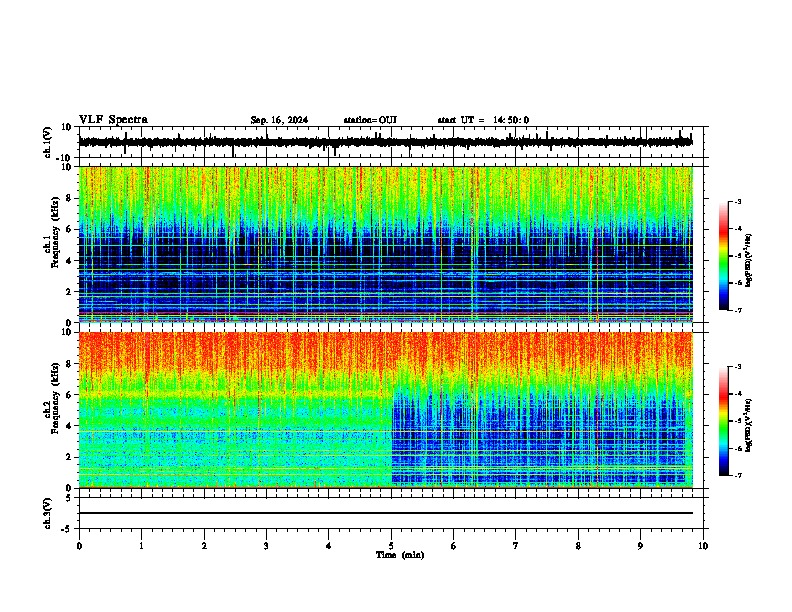Image resolution: width=792 pixels, height=612 pixels.
Task: Click the "3" tick on the time axis
Action: coord(266,546)
